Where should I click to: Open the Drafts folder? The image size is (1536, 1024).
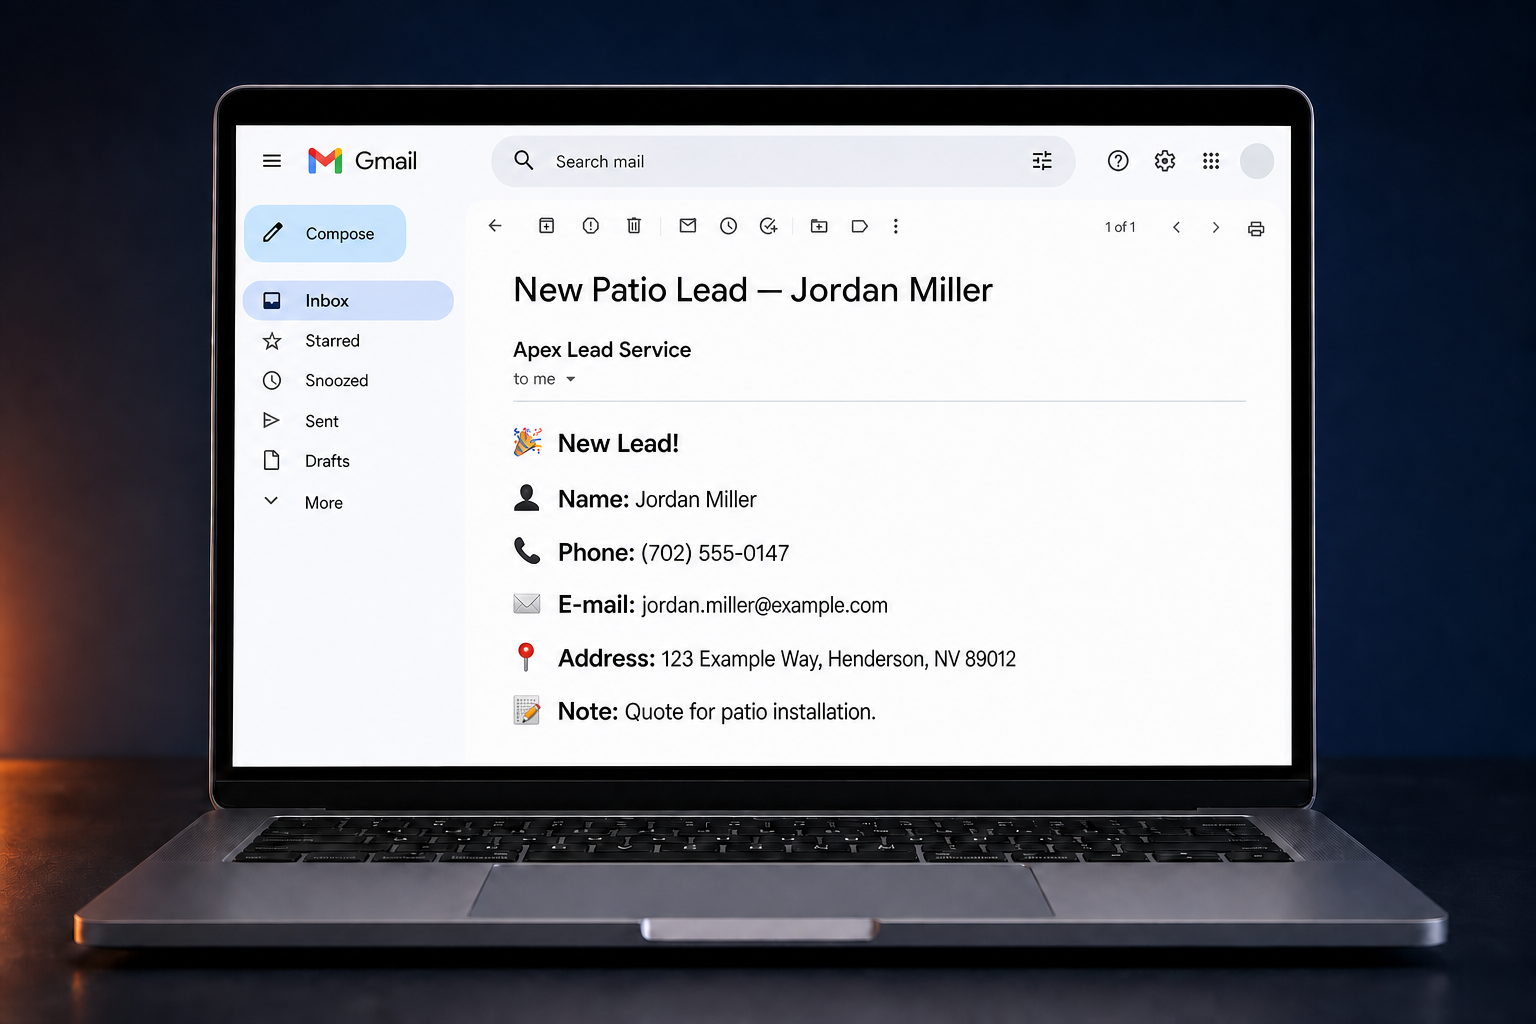(x=327, y=461)
